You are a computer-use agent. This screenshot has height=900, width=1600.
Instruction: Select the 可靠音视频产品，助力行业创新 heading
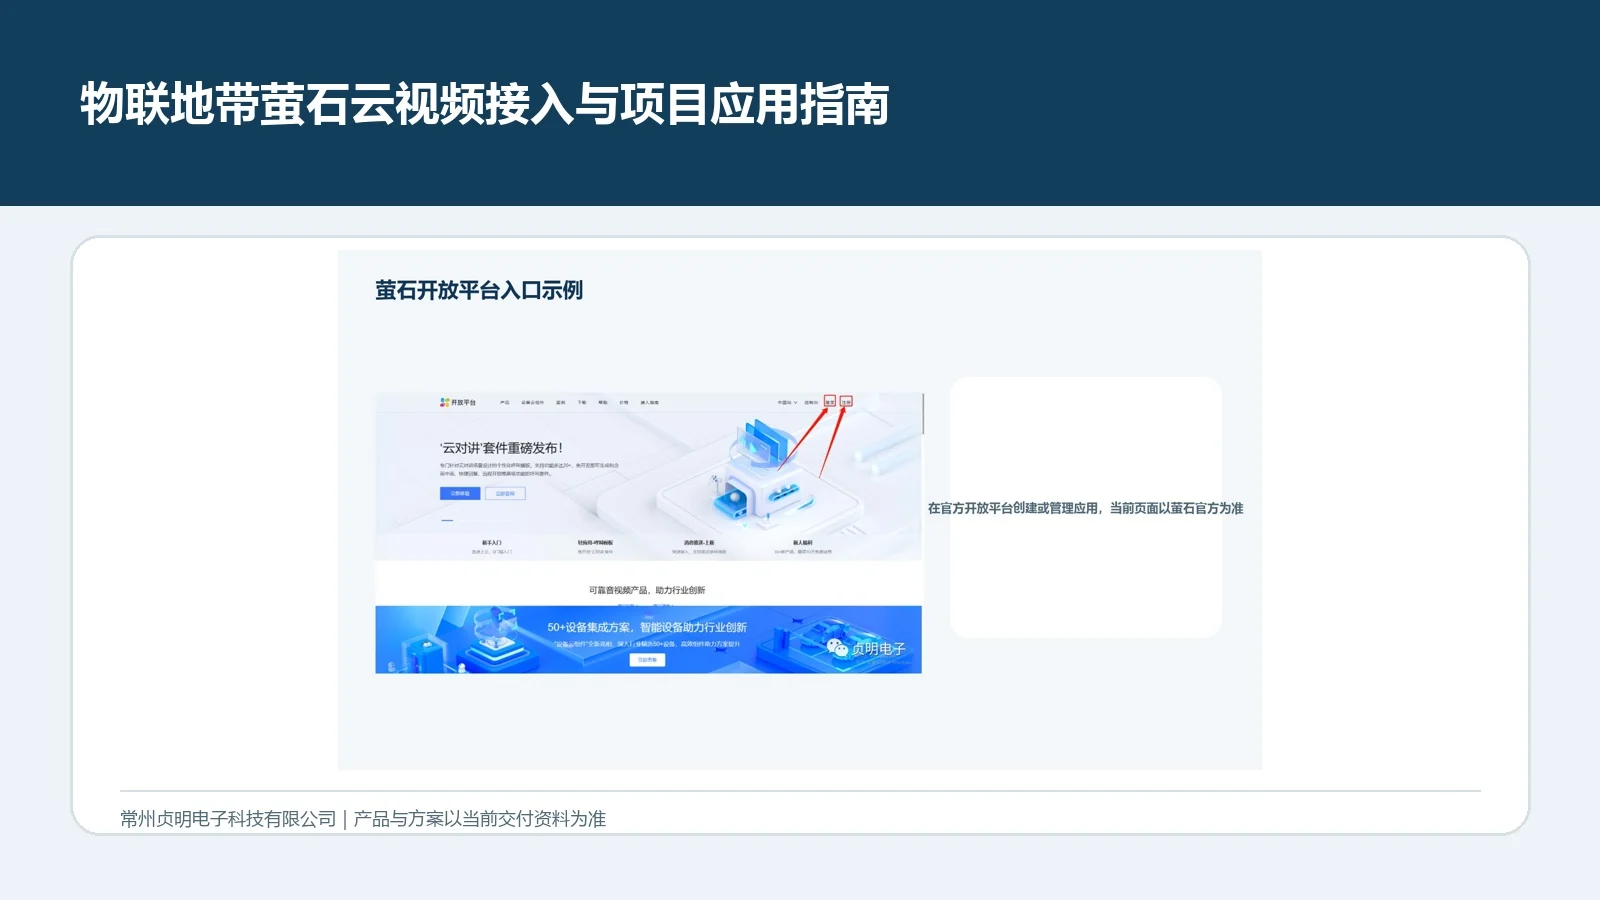[647, 590]
